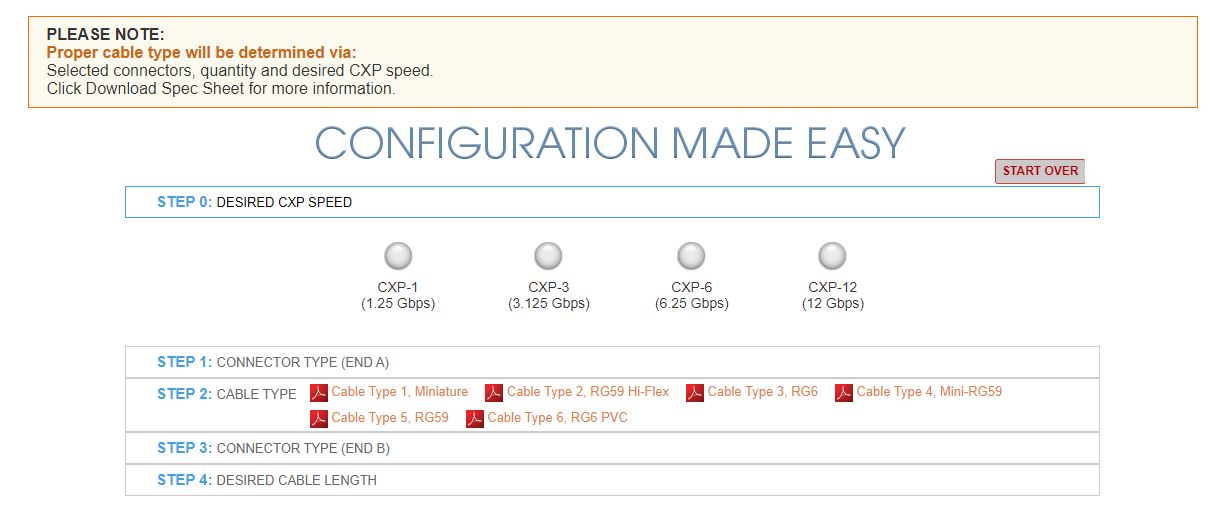
Task: Expand Step 0: Desired CXP Speed section
Action: (x=612, y=202)
